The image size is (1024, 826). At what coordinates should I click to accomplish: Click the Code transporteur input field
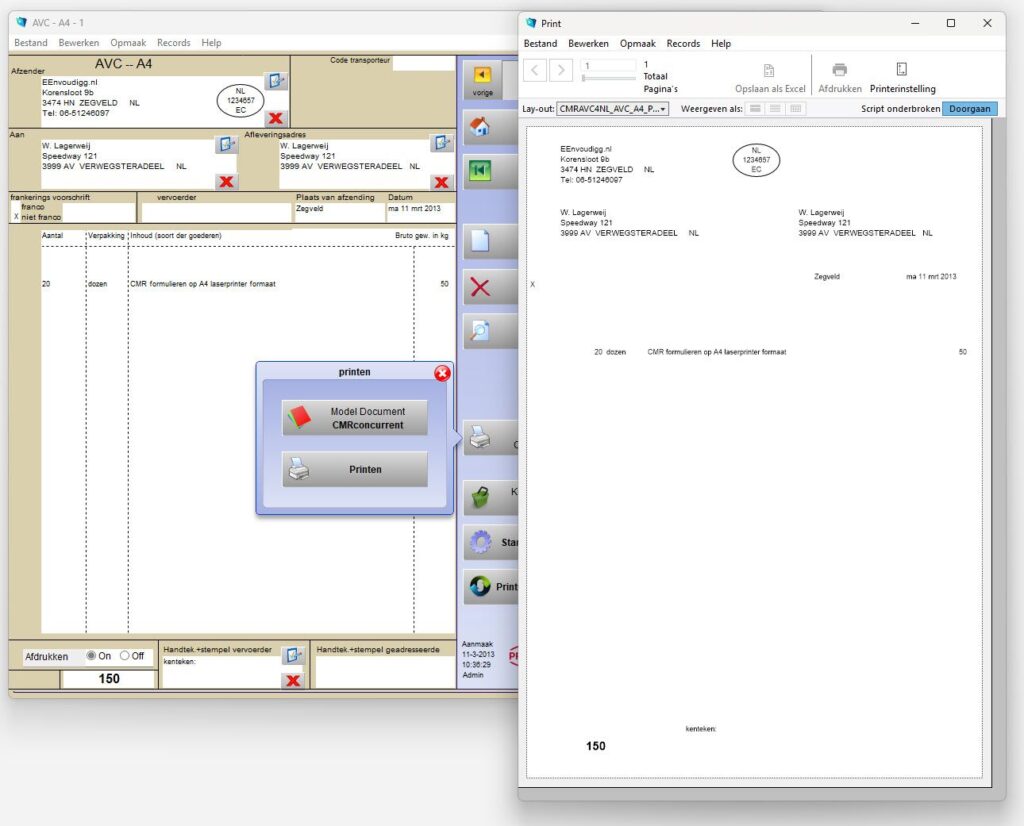pyautogui.click(x=423, y=63)
